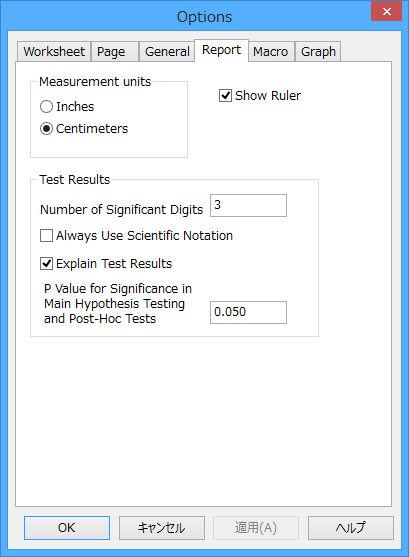Focus the P Value 0.050 input box
The image size is (409, 557).
(248, 312)
